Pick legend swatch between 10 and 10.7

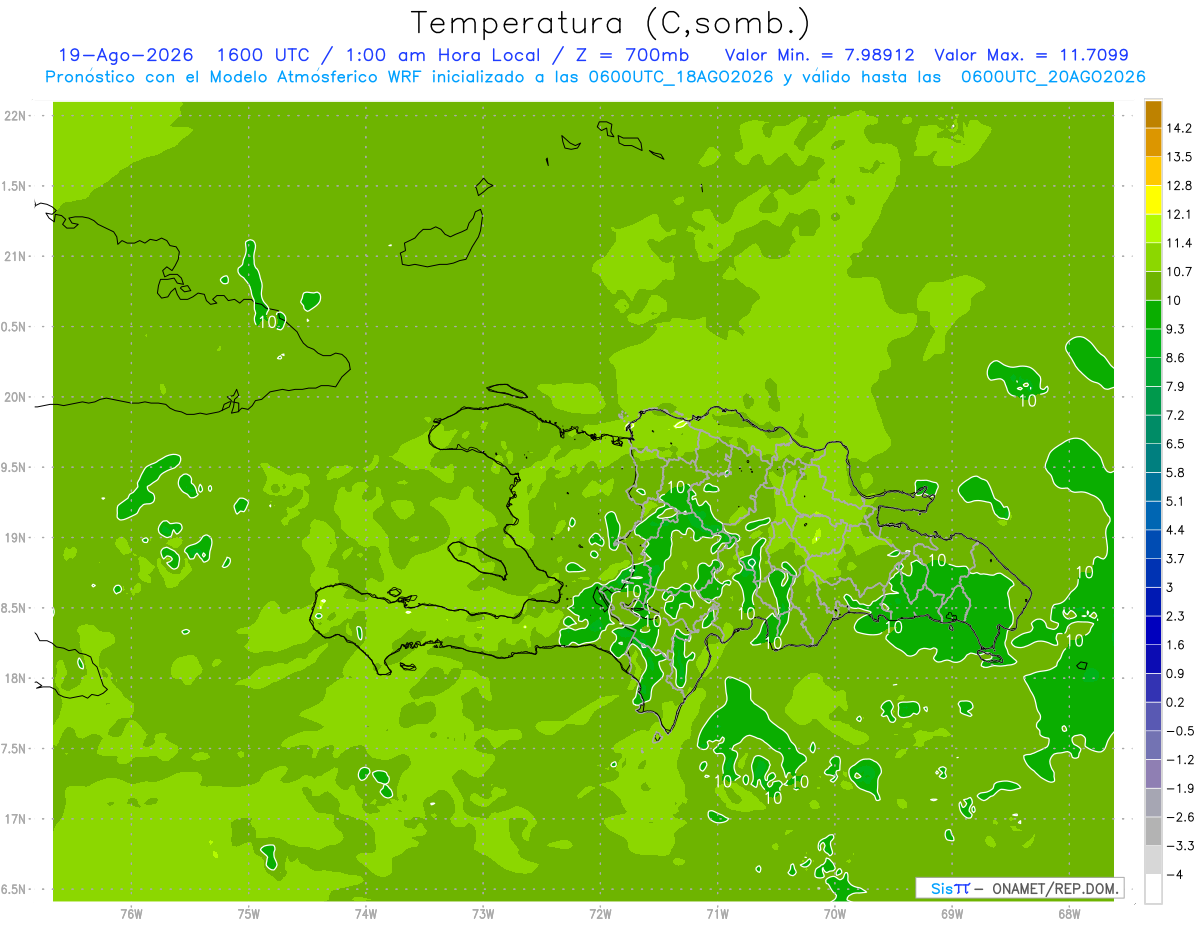1153,286
